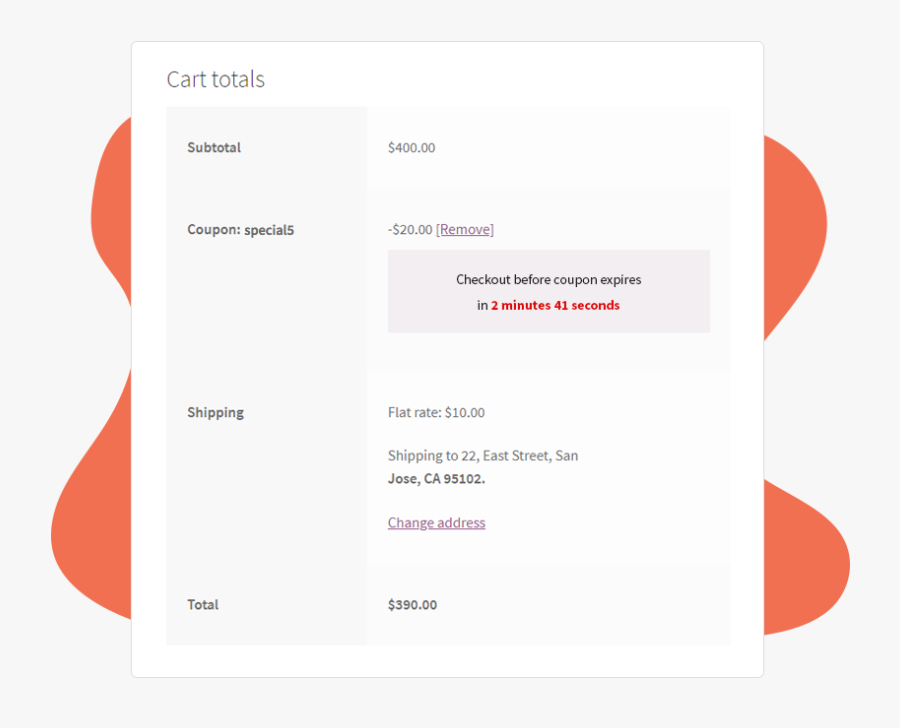Click the -$20.00 discount amount

pos(410,229)
